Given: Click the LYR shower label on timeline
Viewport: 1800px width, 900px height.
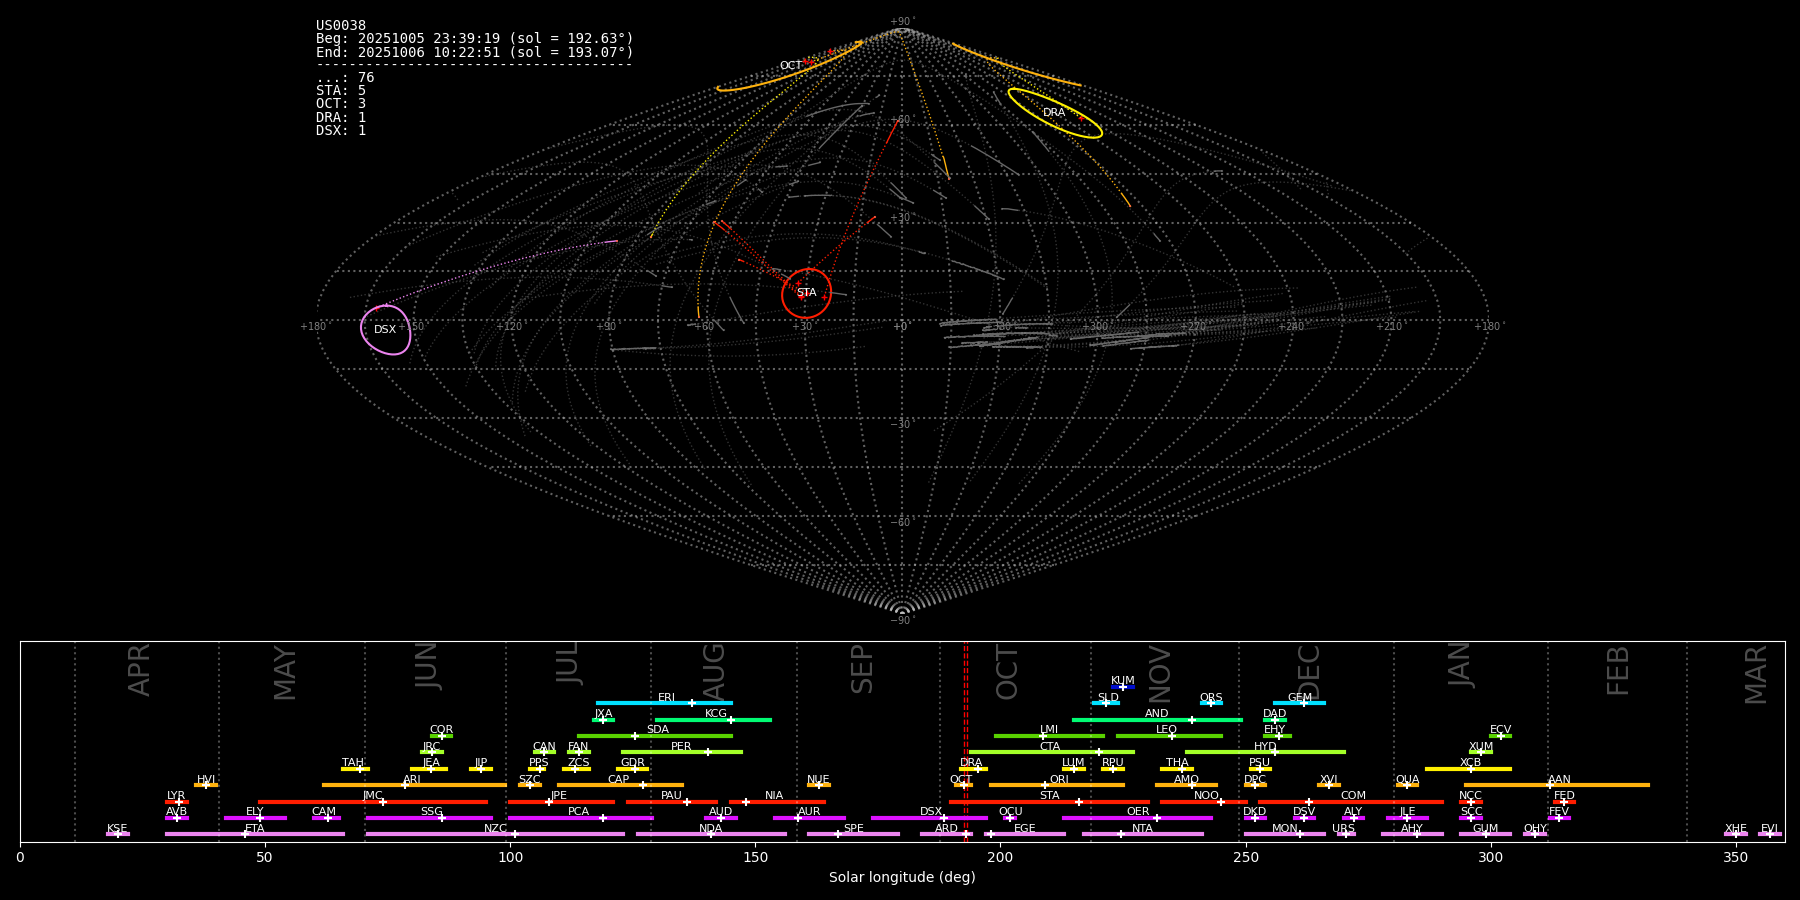Looking at the screenshot, I should coord(176,796).
